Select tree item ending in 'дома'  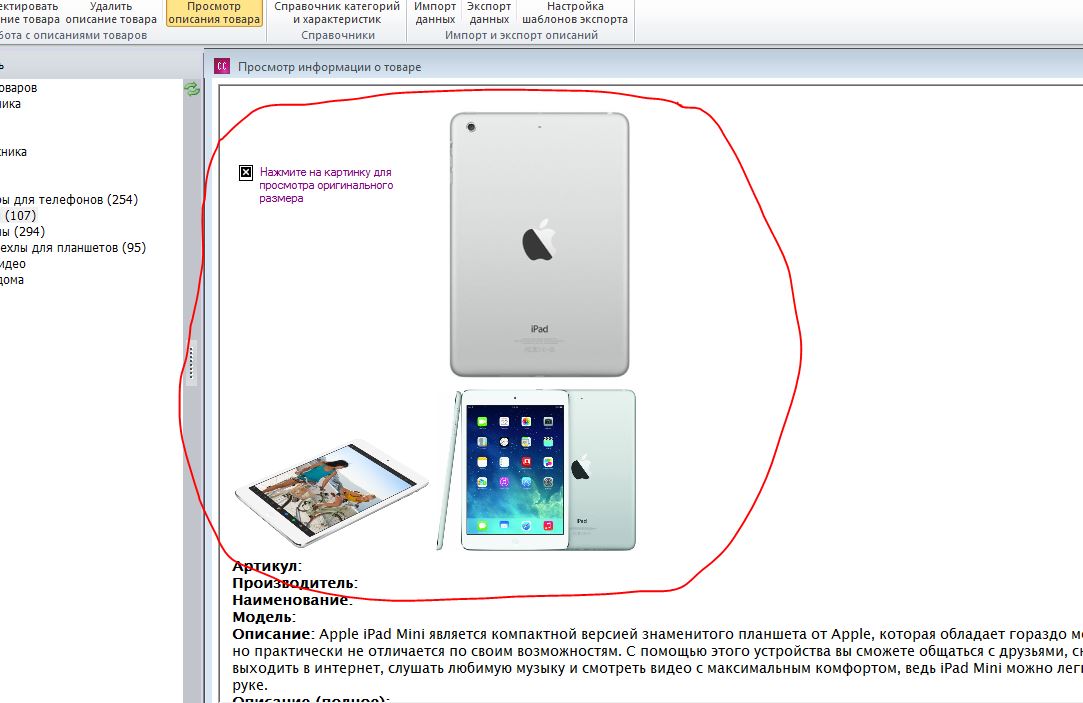(x=12, y=280)
